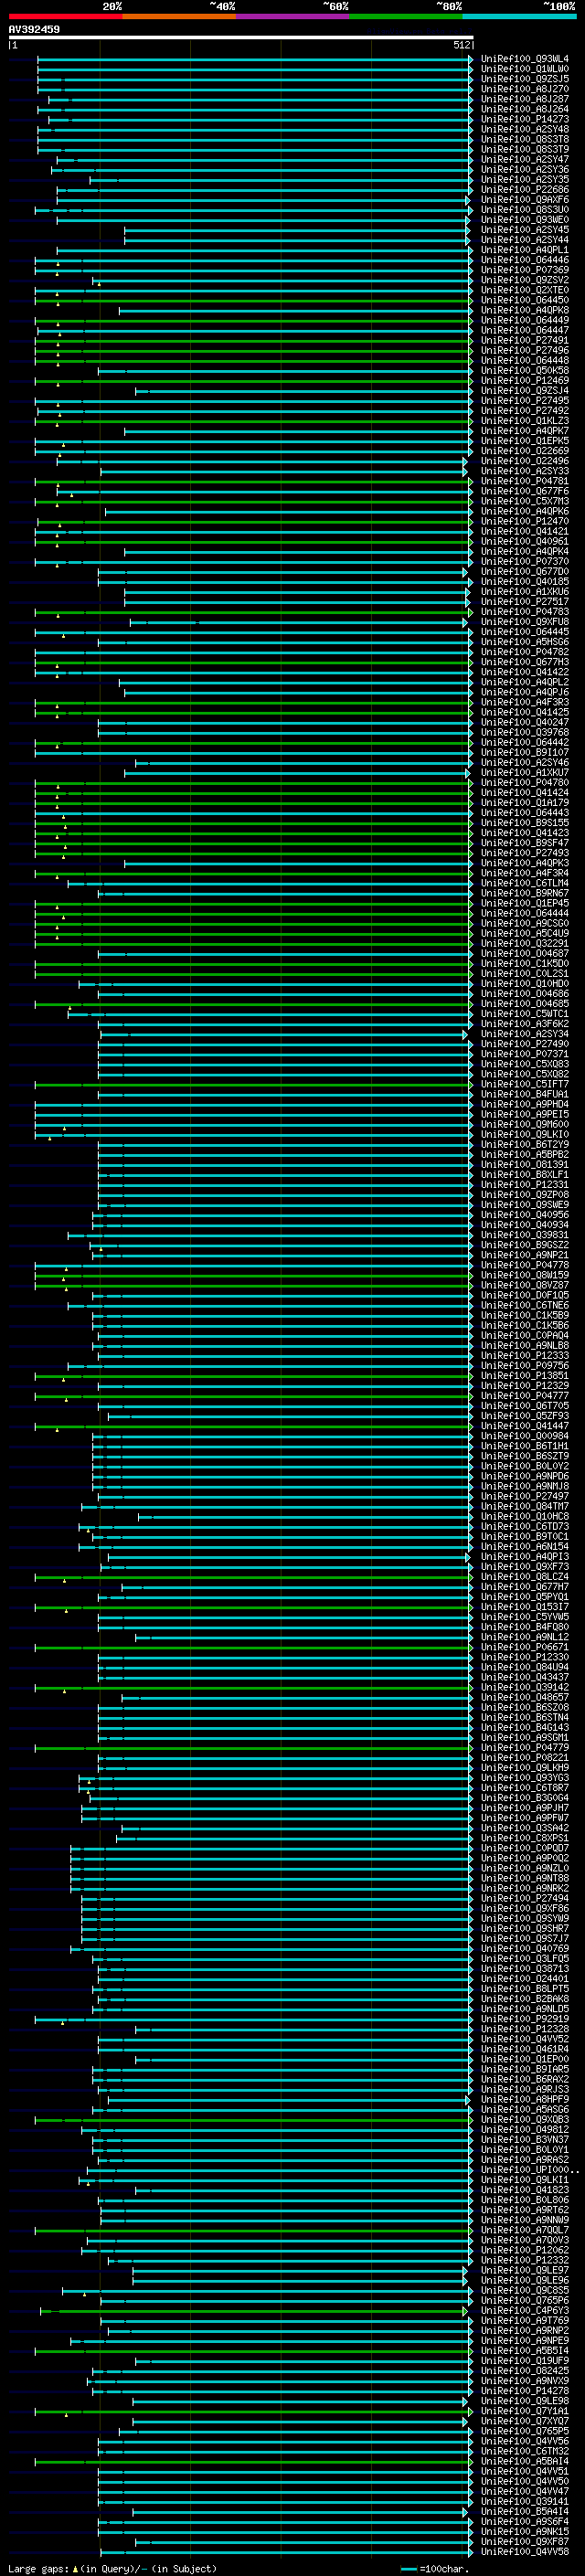Click the cyan ~100% identity color bar
This screenshot has width=585, height=2576.
[x=519, y=16]
